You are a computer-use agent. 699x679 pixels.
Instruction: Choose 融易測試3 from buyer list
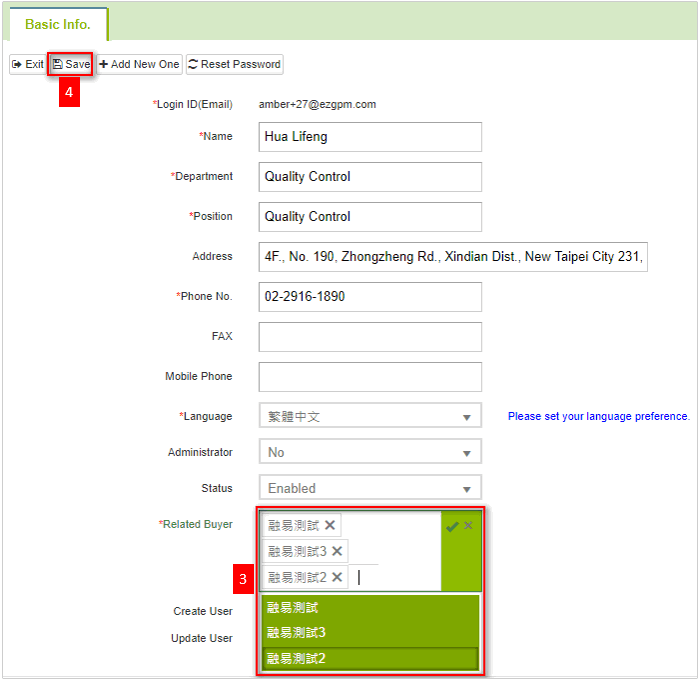coord(370,633)
